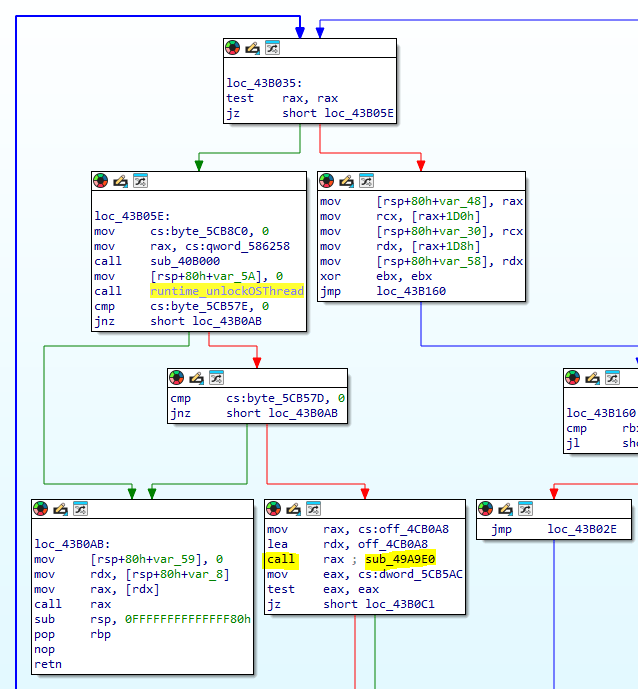The width and height of the screenshot is (638, 689).
Task: Click the group-nodes icon in loc_43B05E node
Action: tap(141, 181)
